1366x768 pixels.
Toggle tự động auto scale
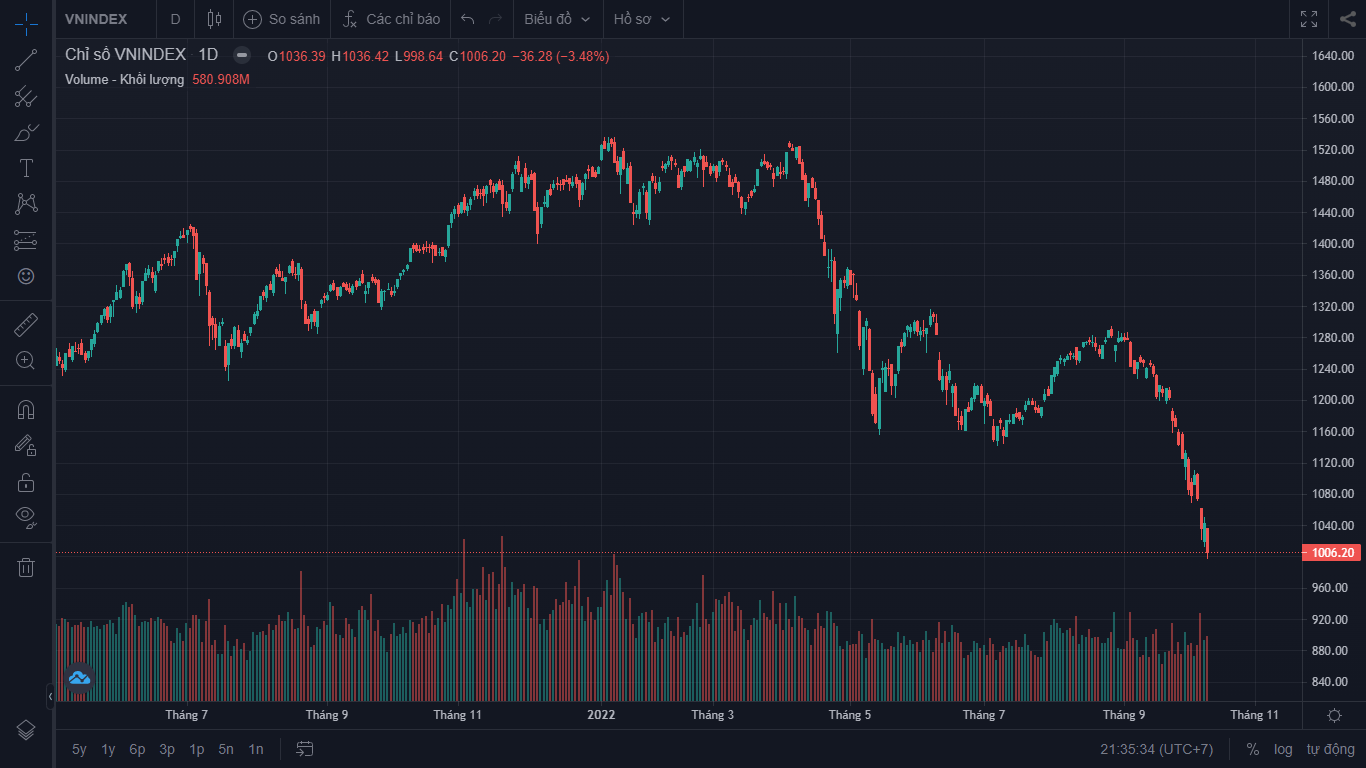(x=1330, y=749)
